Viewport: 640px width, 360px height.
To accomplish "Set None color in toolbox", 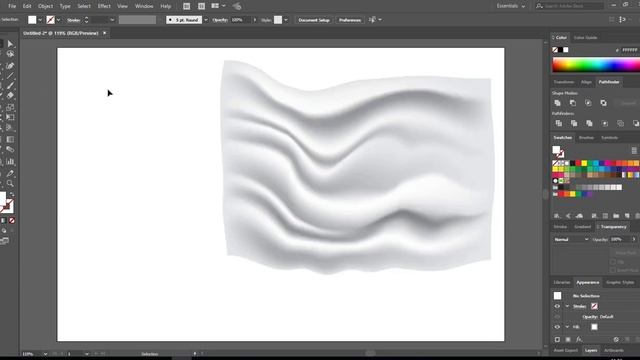I will 12,220.
